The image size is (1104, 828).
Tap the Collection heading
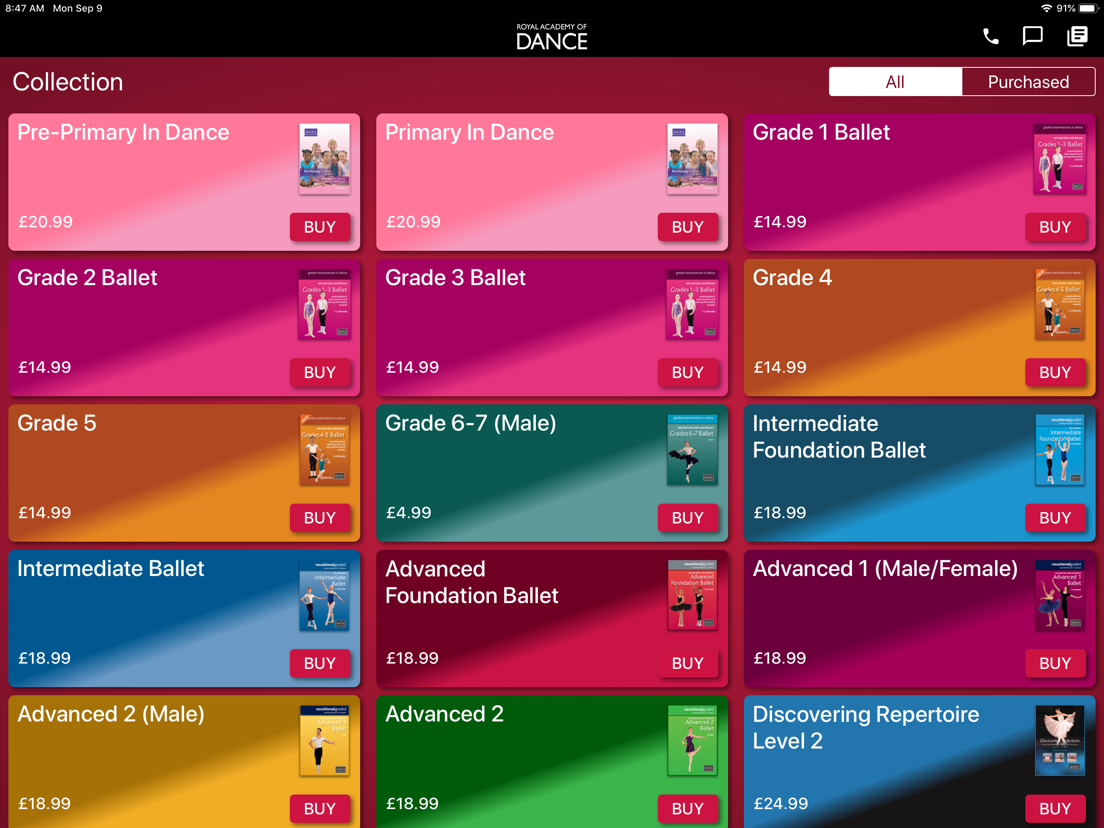[68, 82]
